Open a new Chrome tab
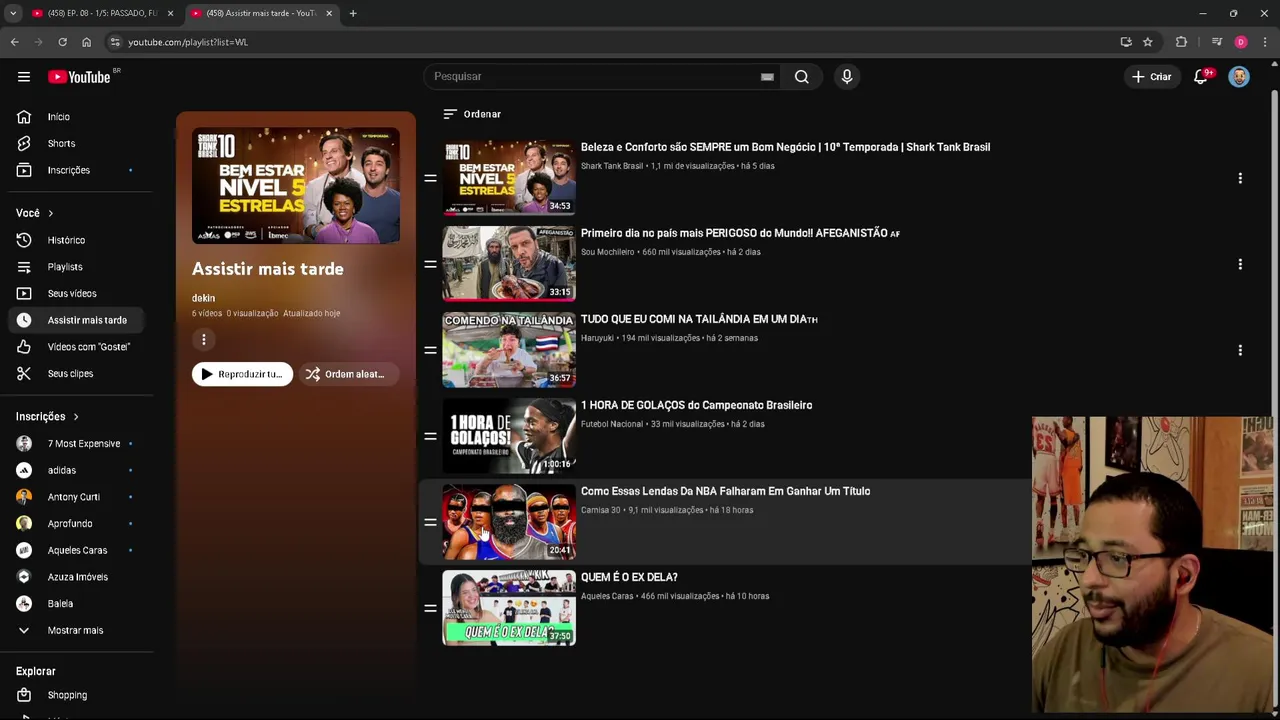Viewport: 1280px width, 720px height. click(353, 13)
